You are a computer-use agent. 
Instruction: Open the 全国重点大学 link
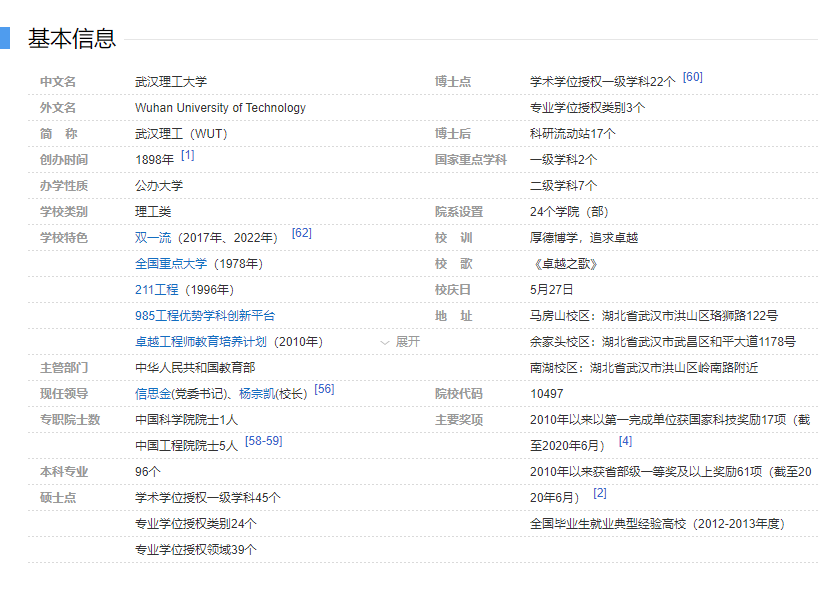171,264
